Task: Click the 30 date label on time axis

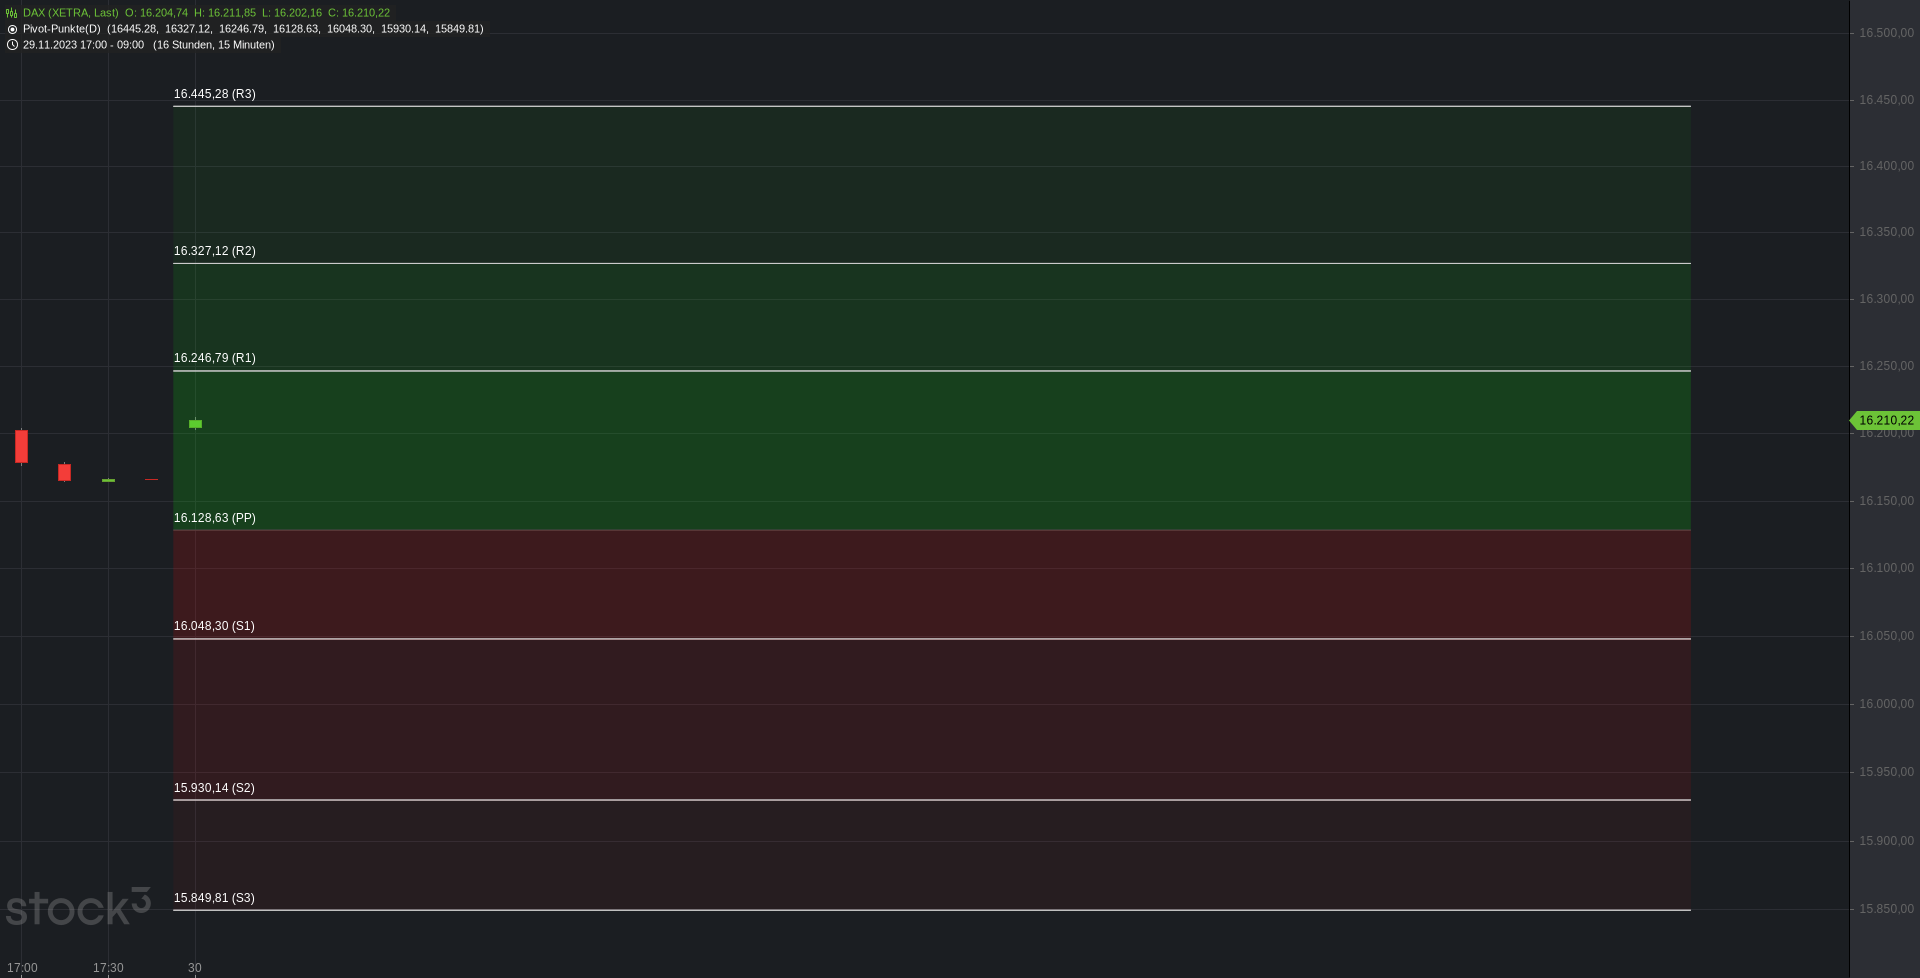Action: (195, 968)
